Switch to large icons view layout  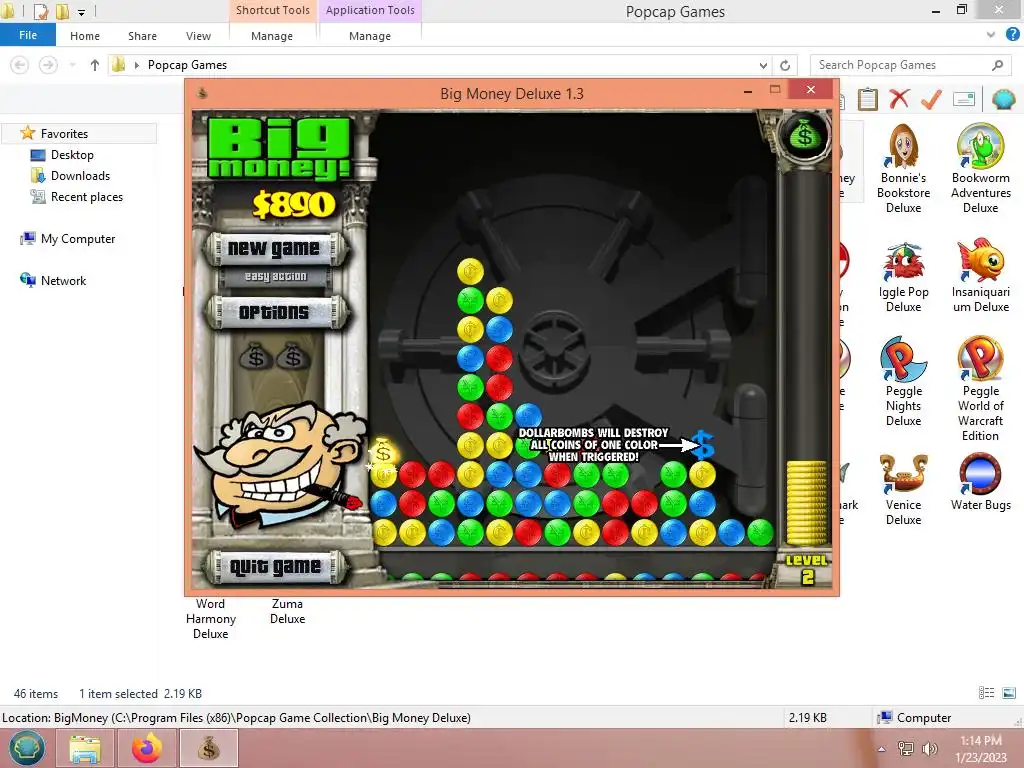pyautogui.click(x=1008, y=693)
